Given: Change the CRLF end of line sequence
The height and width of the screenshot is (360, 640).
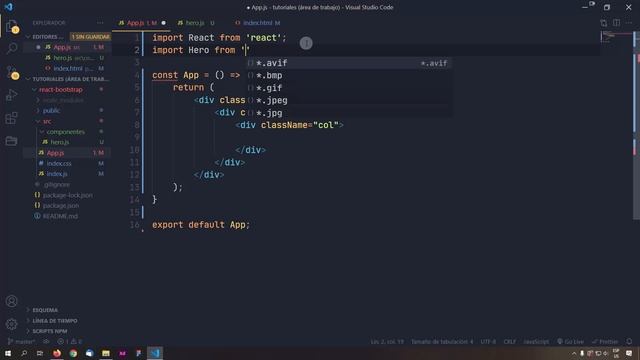Looking at the screenshot, I should coord(509,341).
